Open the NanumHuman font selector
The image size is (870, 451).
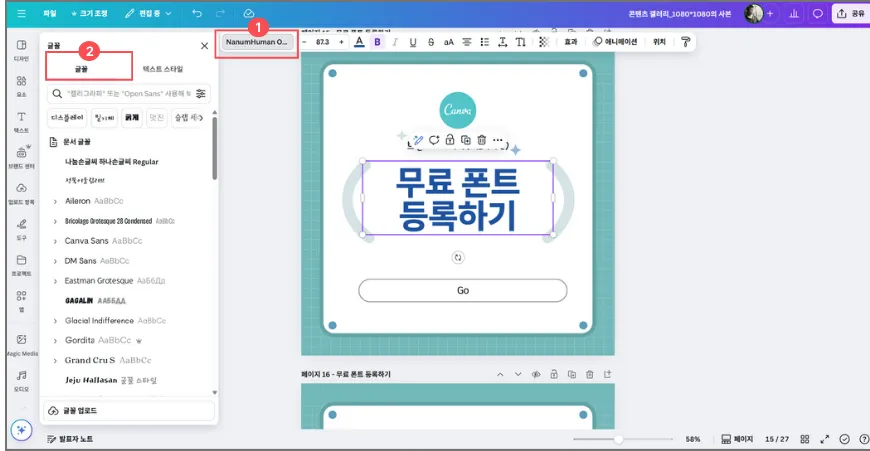(256, 42)
